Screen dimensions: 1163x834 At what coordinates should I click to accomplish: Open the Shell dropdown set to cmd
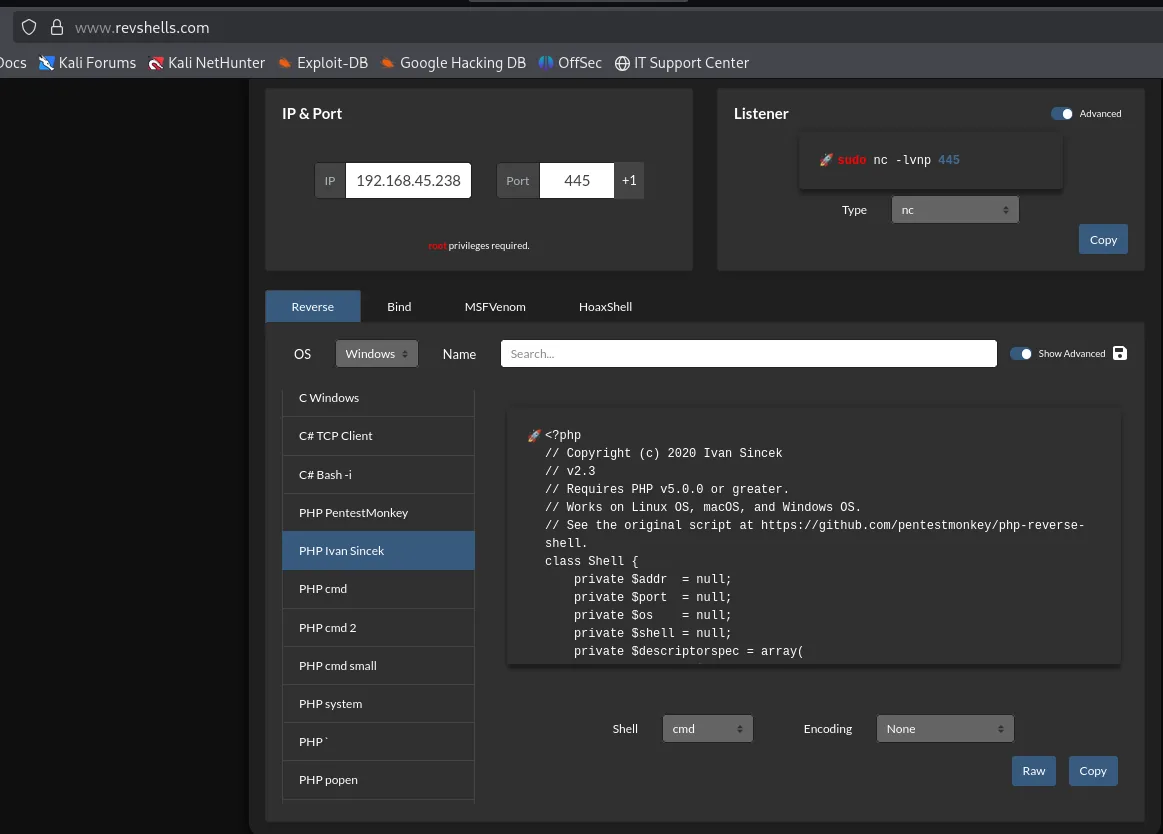708,729
